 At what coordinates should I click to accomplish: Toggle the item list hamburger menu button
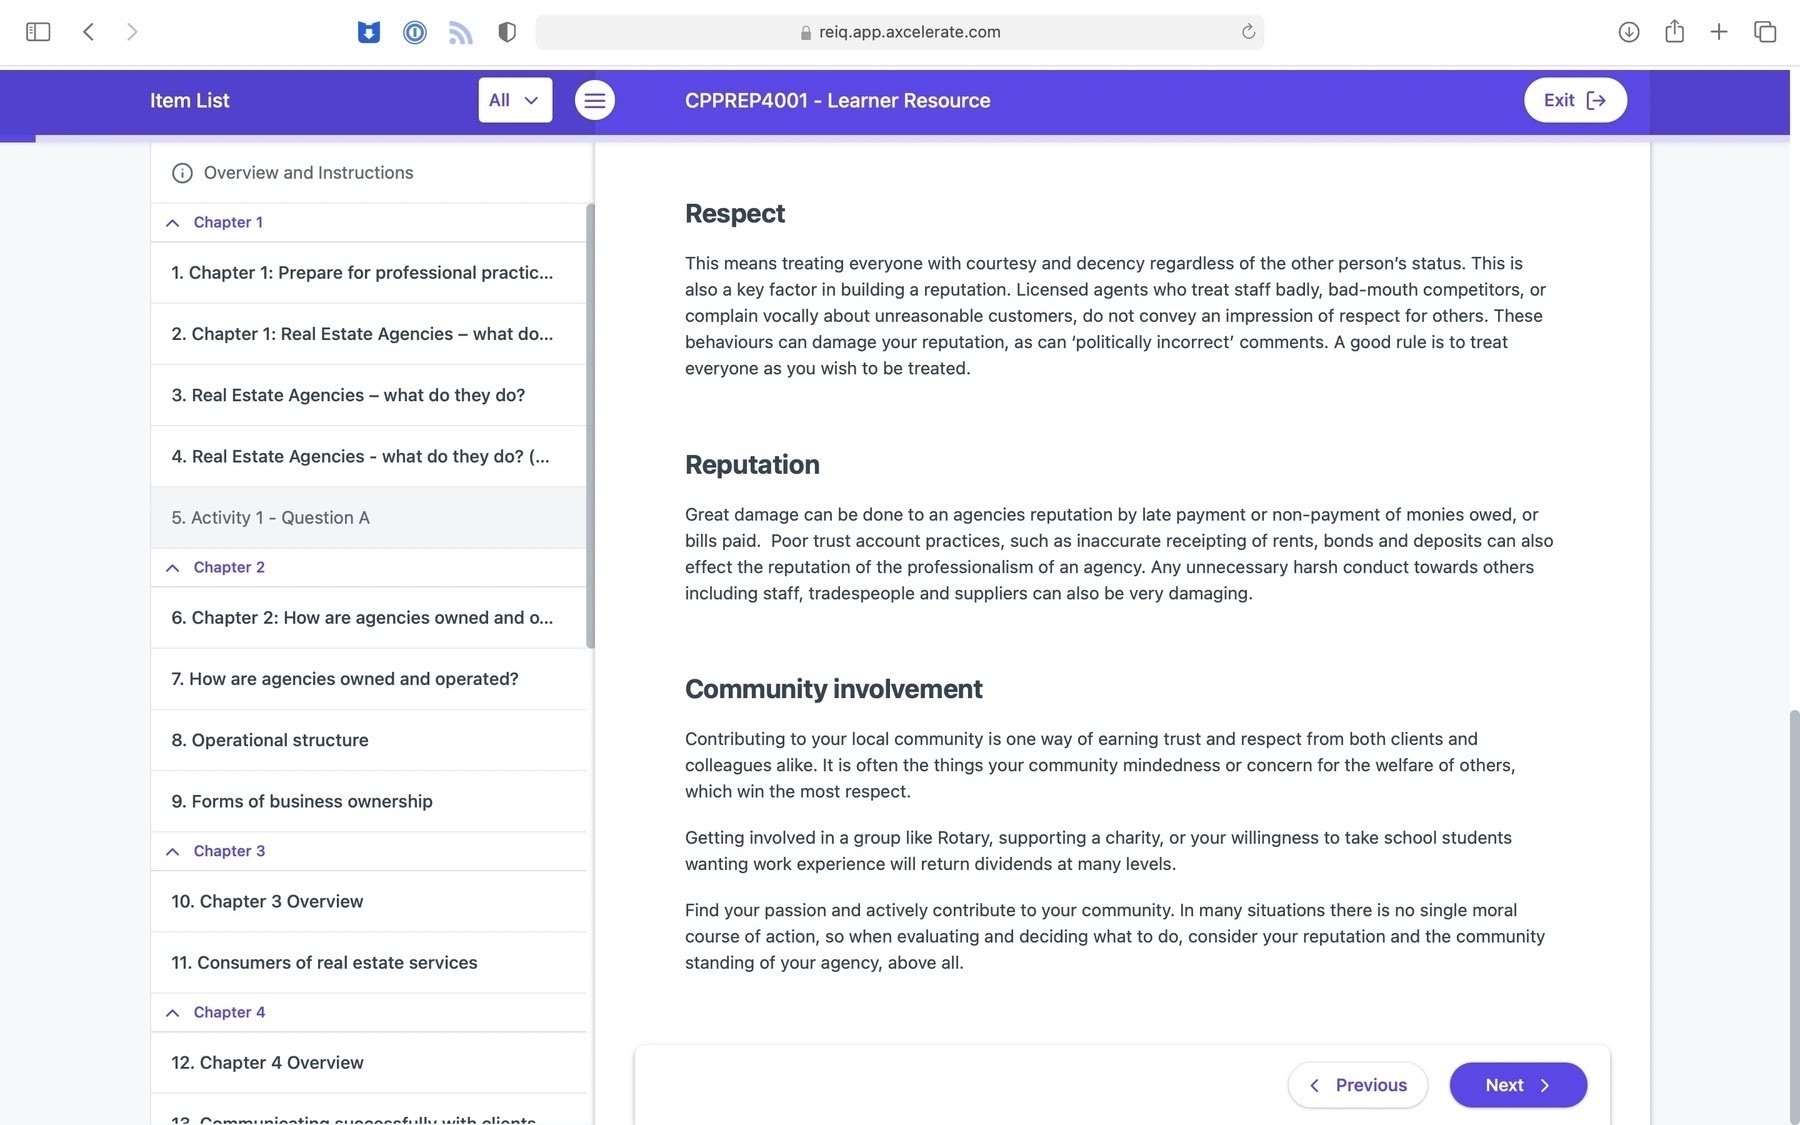[594, 100]
